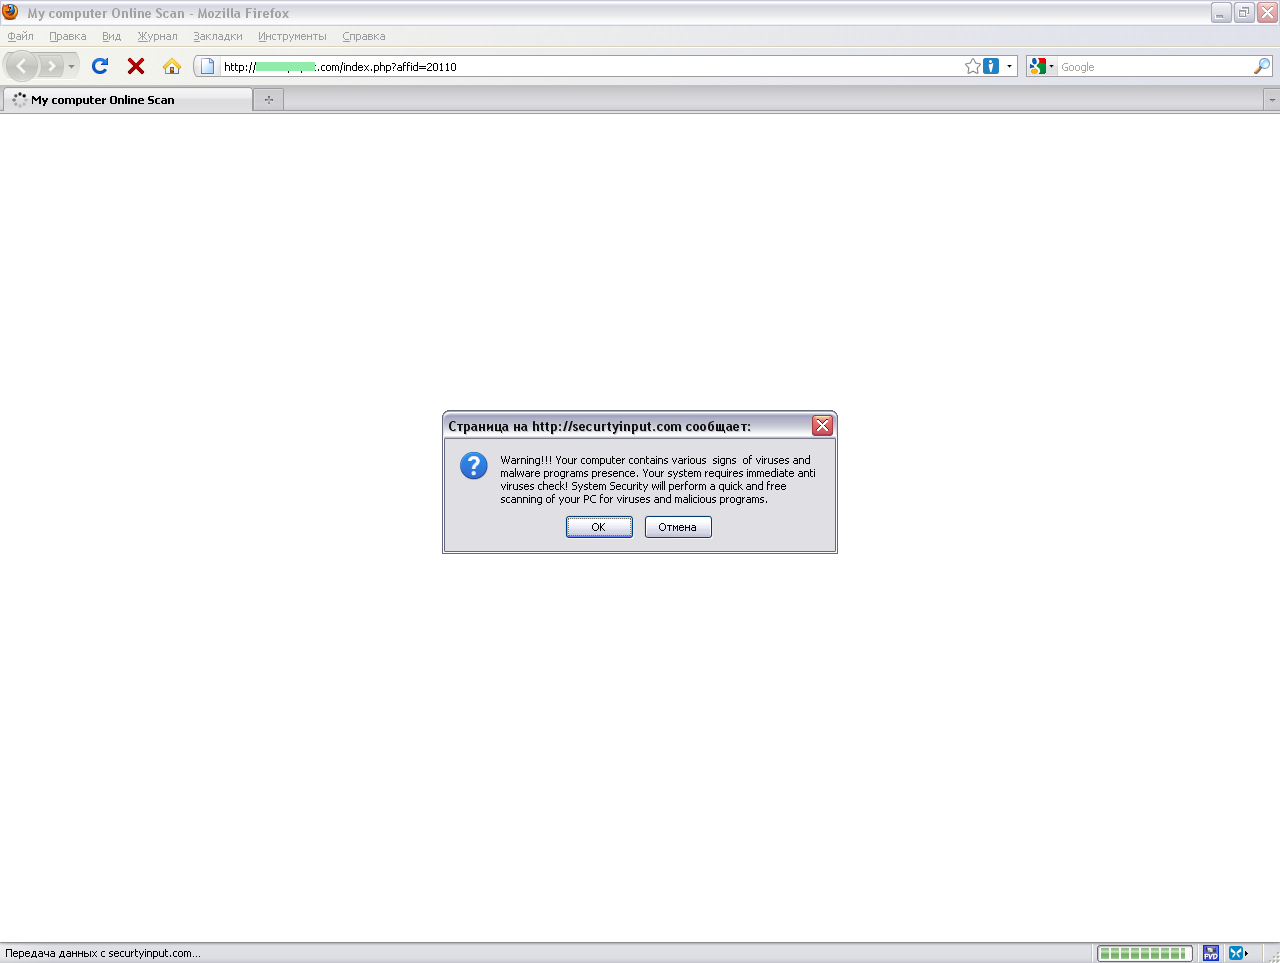Screen dimensions: 1280x963
Task: Stop loading with the red X icon
Action: (136, 66)
